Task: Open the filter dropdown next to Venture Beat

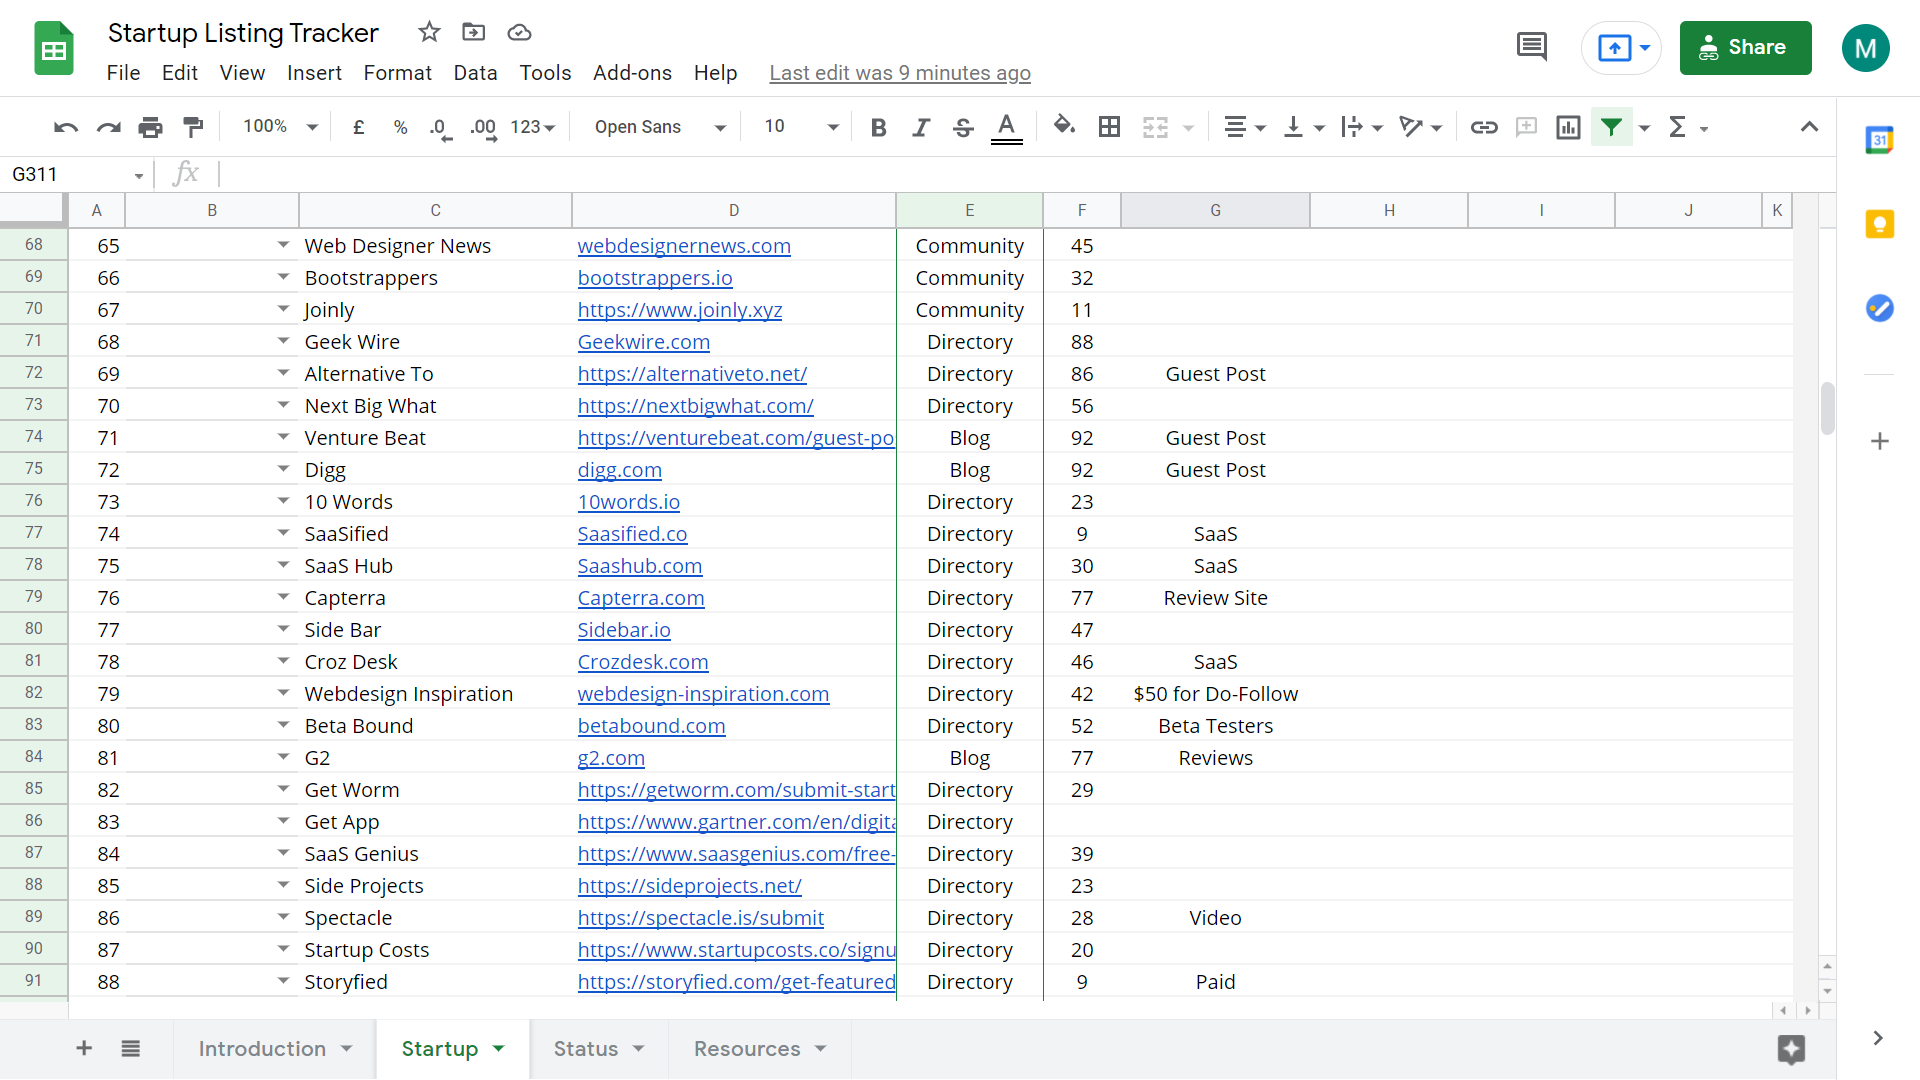Action: [282, 437]
